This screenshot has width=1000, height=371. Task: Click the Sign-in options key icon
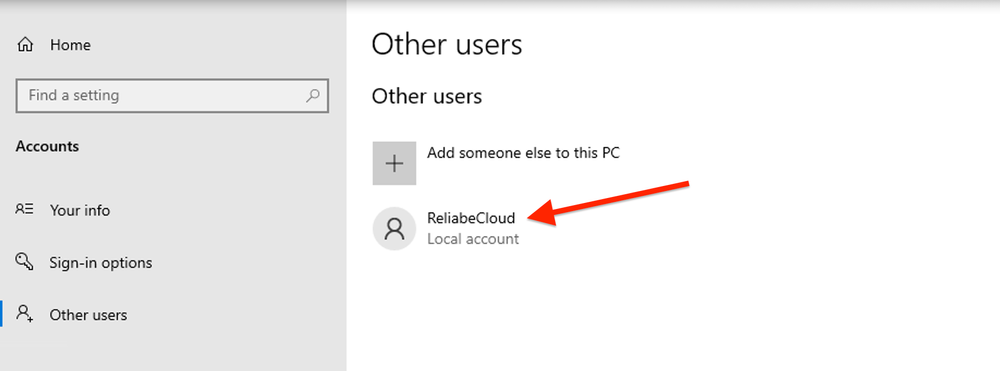24,261
